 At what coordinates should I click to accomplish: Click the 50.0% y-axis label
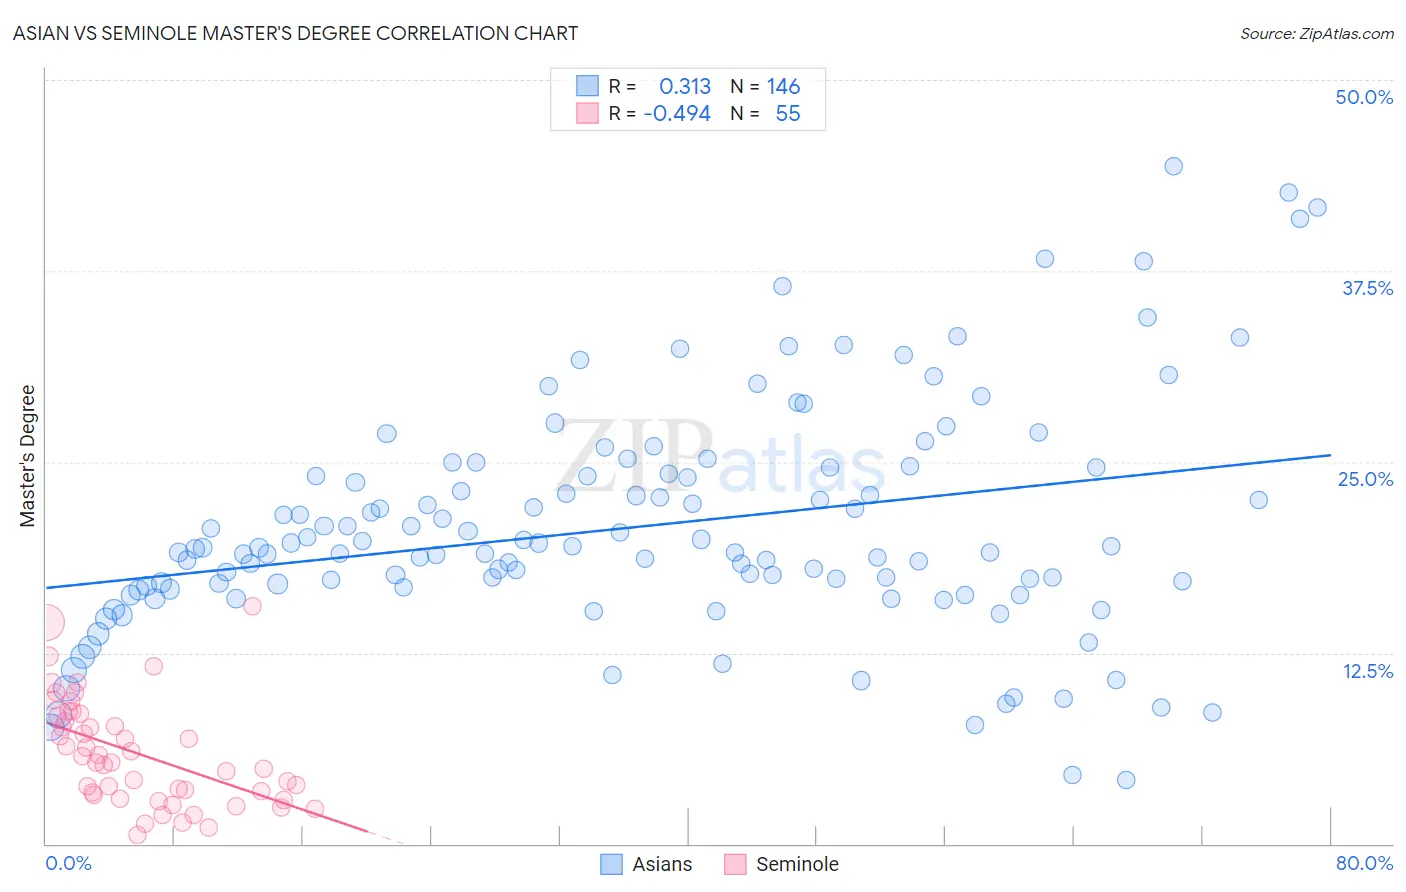pos(1364,97)
